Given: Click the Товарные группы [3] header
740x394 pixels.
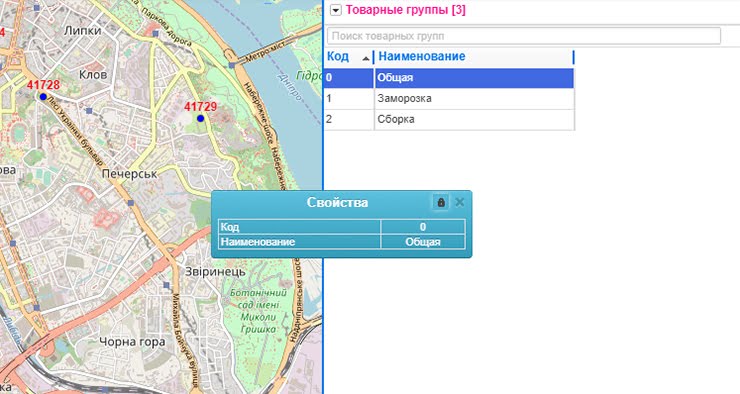Looking at the screenshot, I should pos(405,10).
